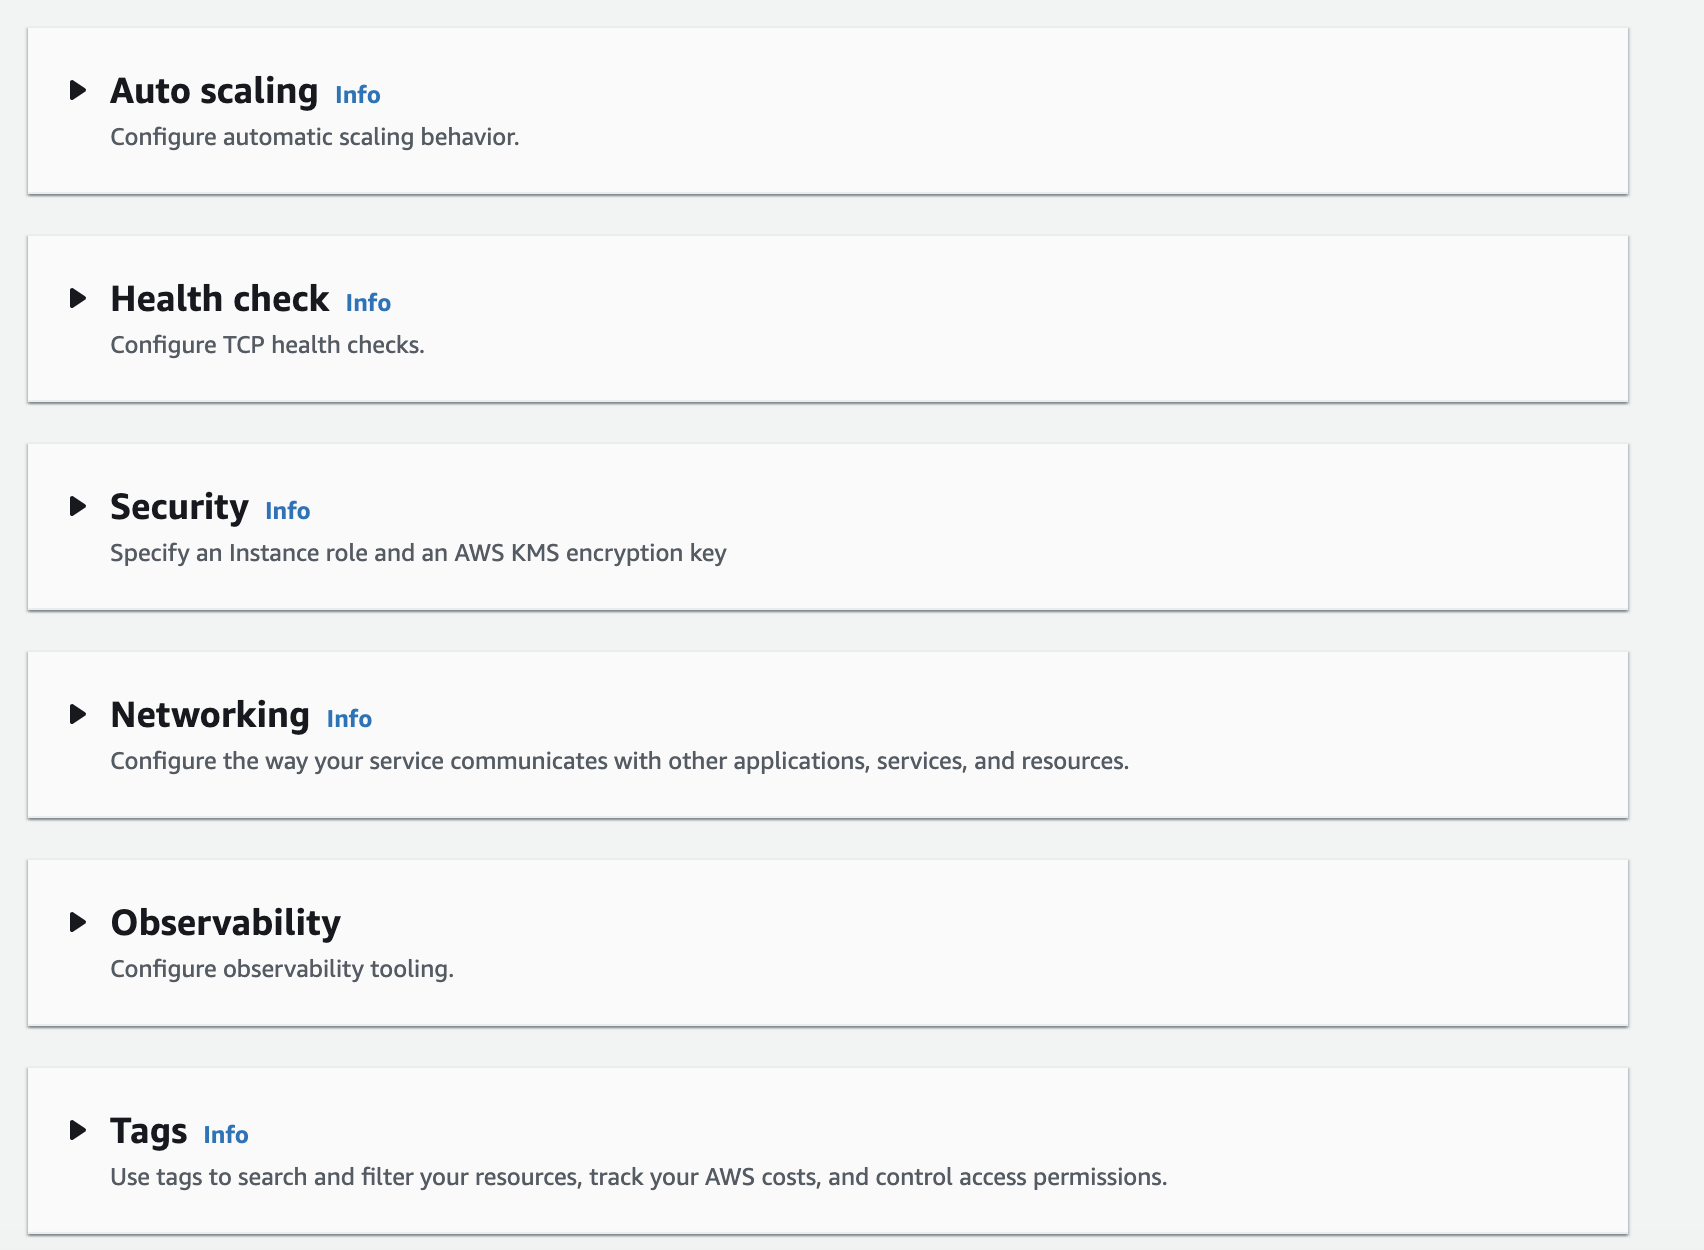Click the Observability heading
Viewport: 1704px width, 1250px height.
click(226, 923)
